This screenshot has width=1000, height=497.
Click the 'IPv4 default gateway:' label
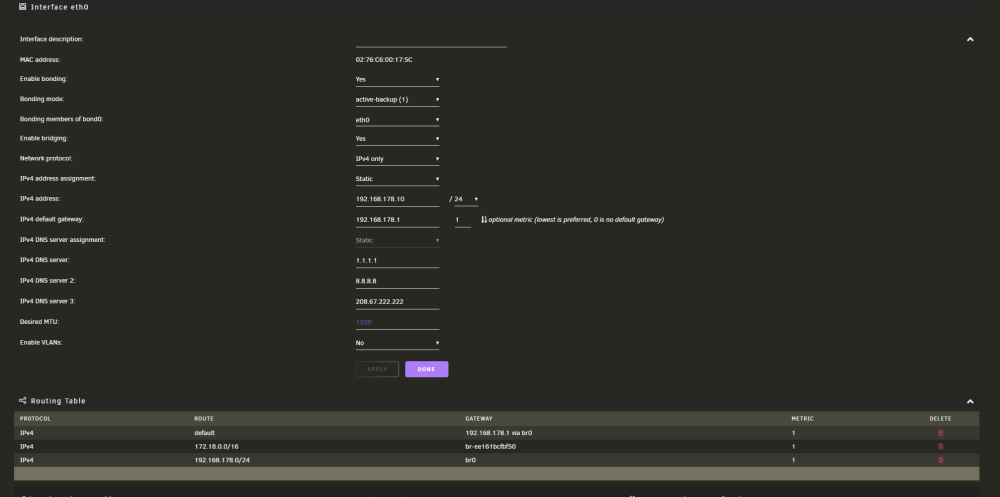coord(52,219)
